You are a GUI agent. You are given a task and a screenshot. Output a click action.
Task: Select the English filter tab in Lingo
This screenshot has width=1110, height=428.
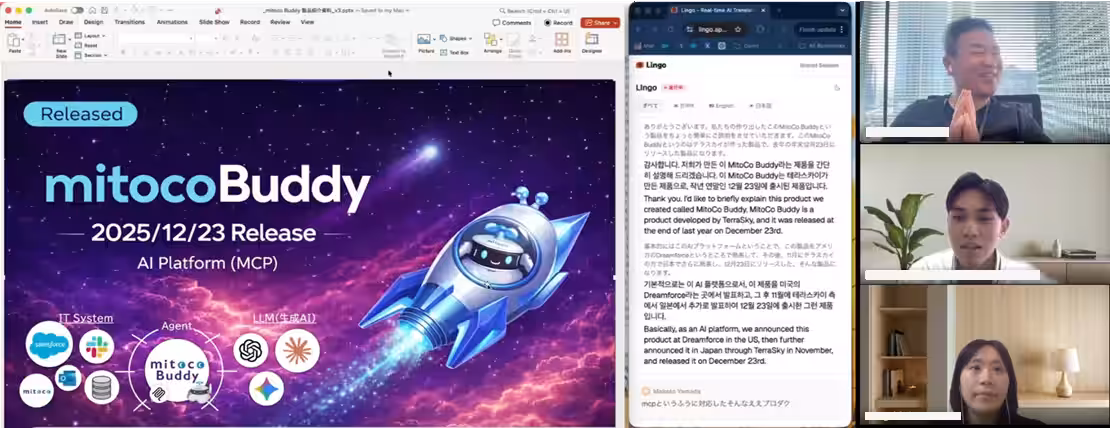point(721,105)
